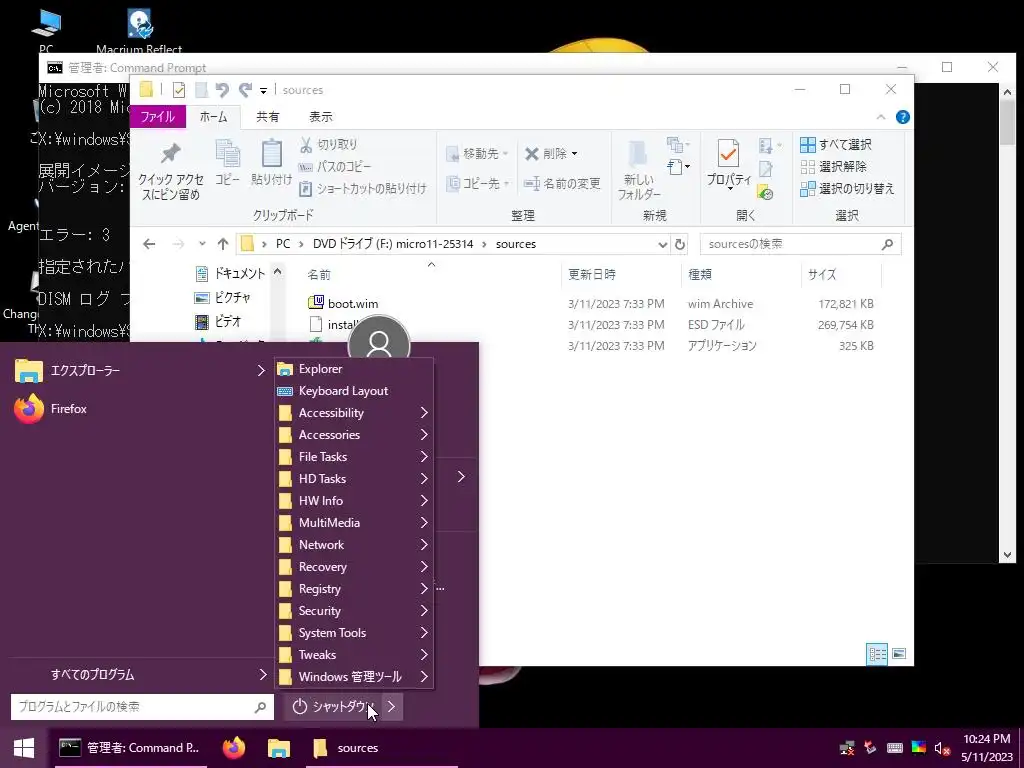
Task: Expand the Network folder
Action: (354, 545)
